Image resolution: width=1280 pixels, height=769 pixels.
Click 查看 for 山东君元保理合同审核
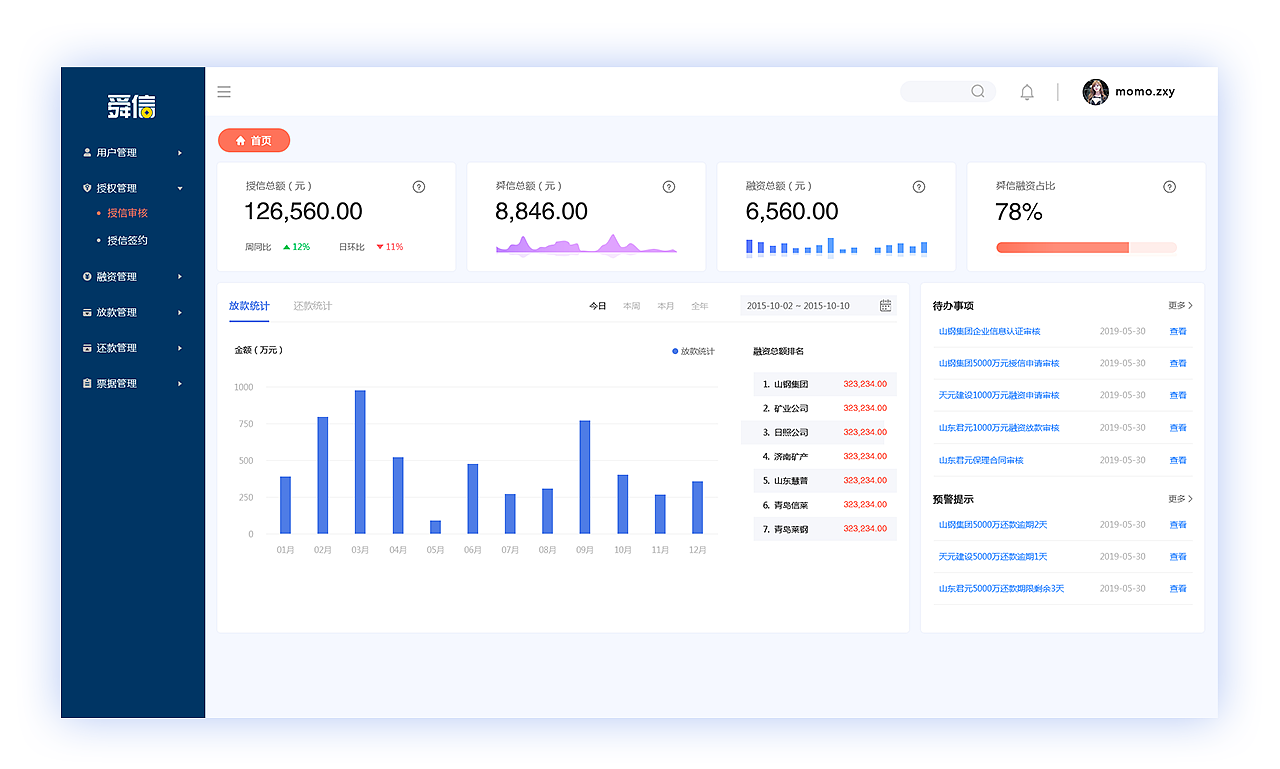click(x=1178, y=461)
